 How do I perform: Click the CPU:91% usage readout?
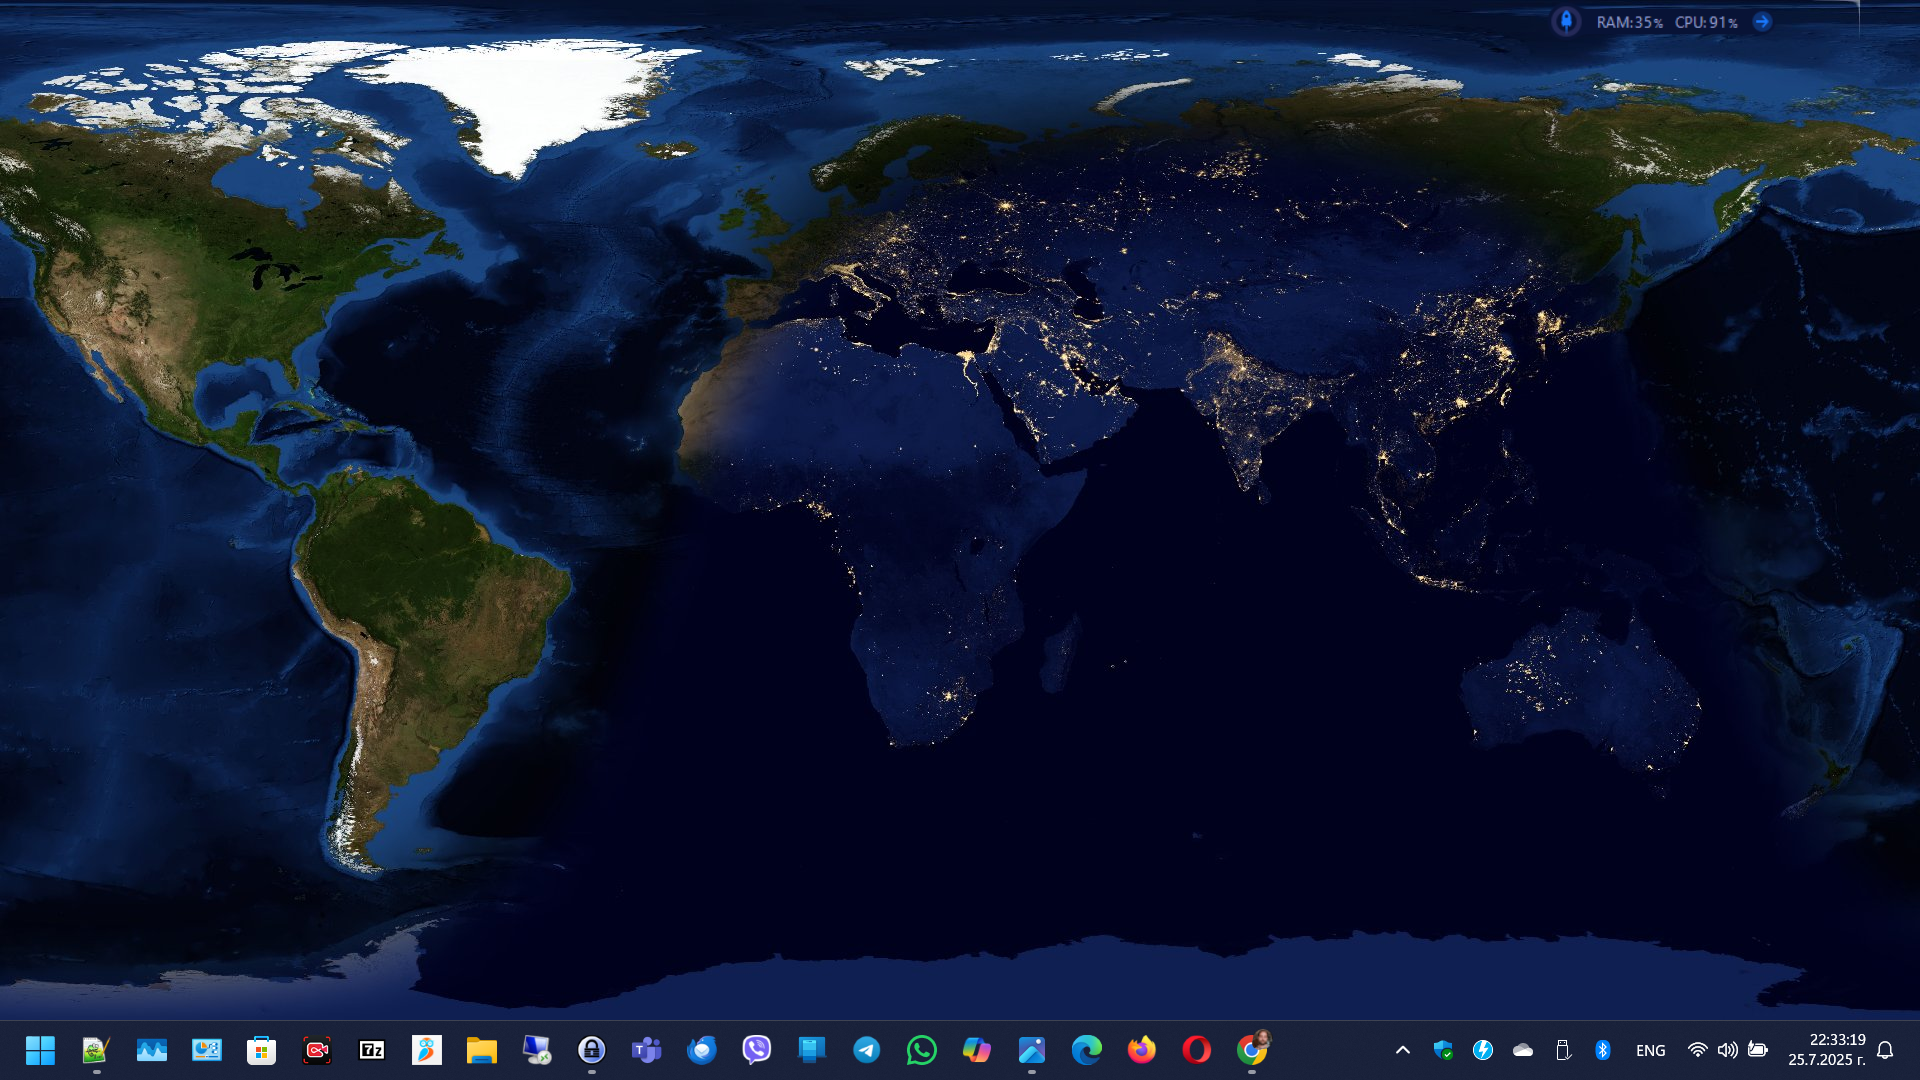pos(1706,22)
